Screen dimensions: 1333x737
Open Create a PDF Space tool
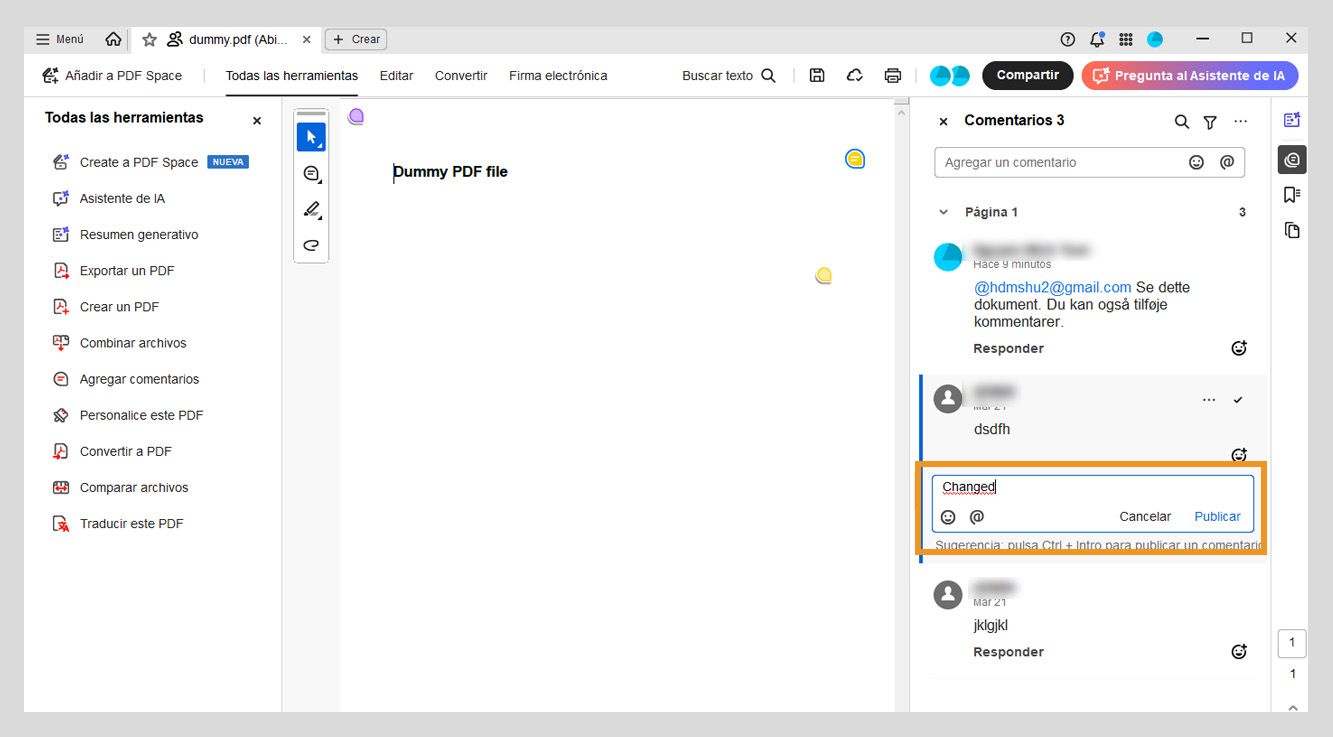(150, 162)
